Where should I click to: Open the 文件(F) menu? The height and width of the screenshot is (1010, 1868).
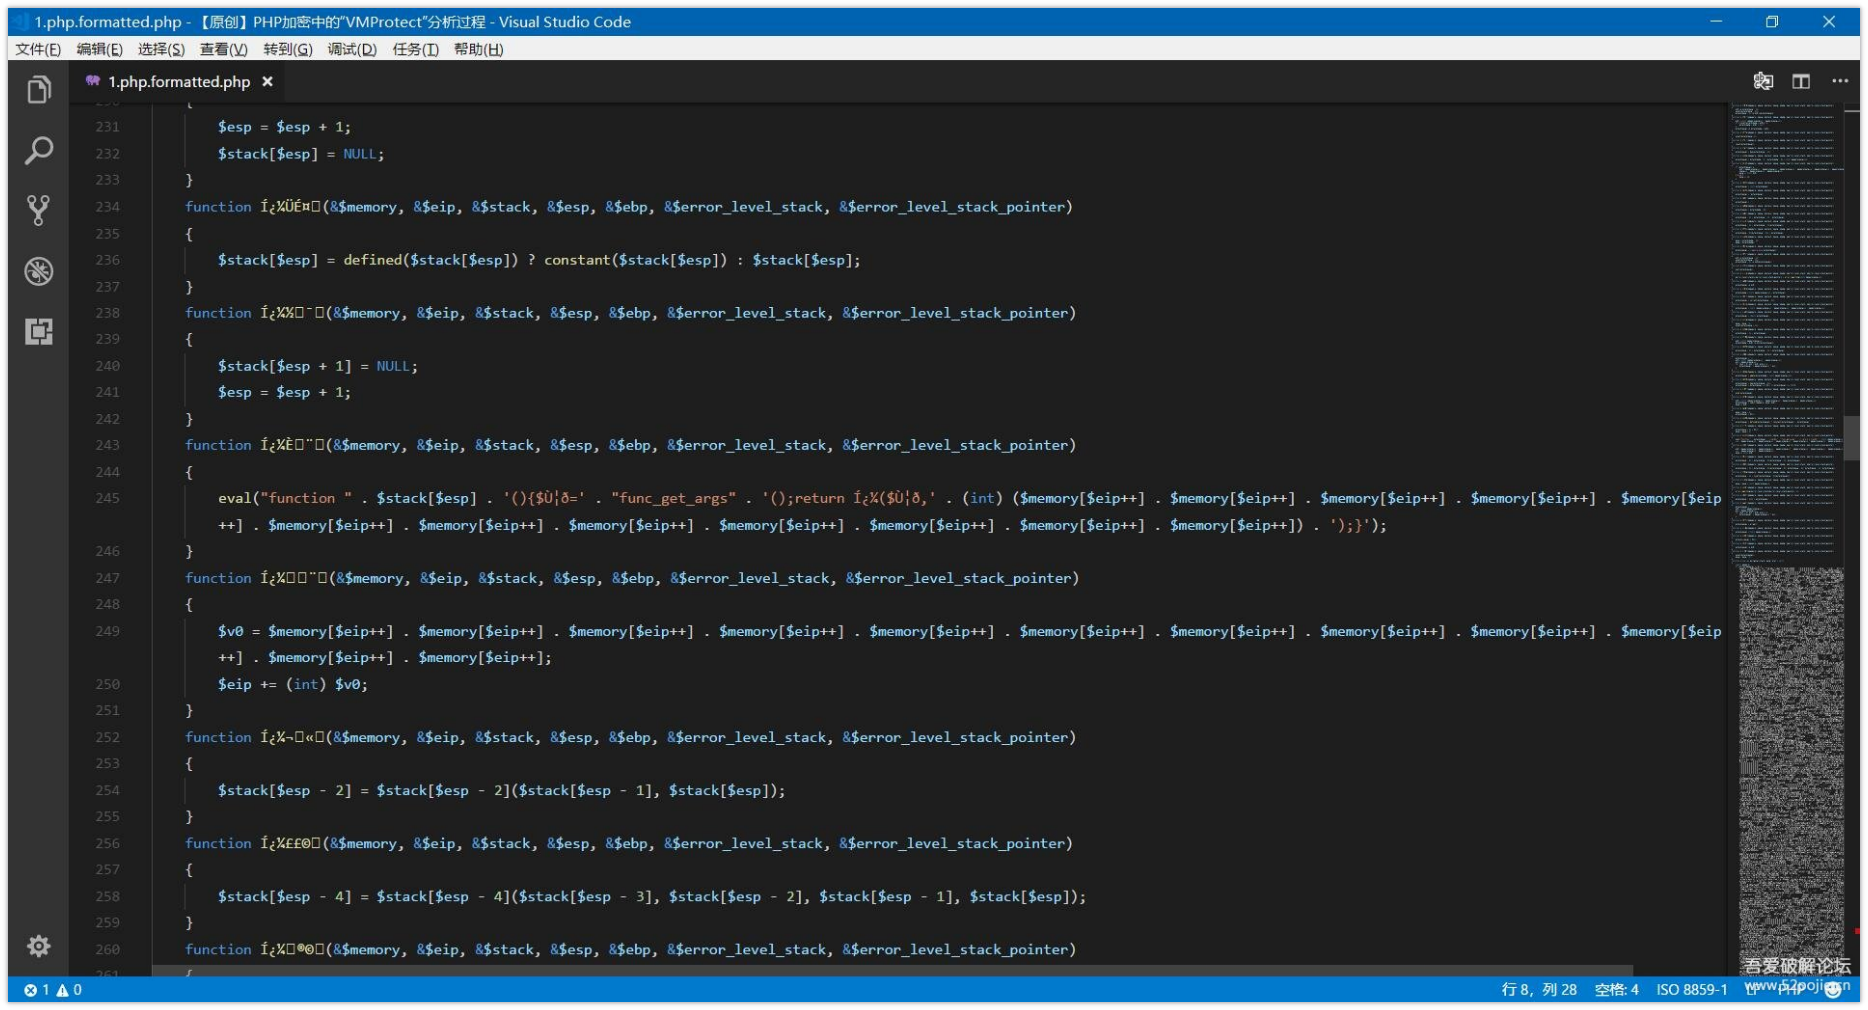point(38,49)
